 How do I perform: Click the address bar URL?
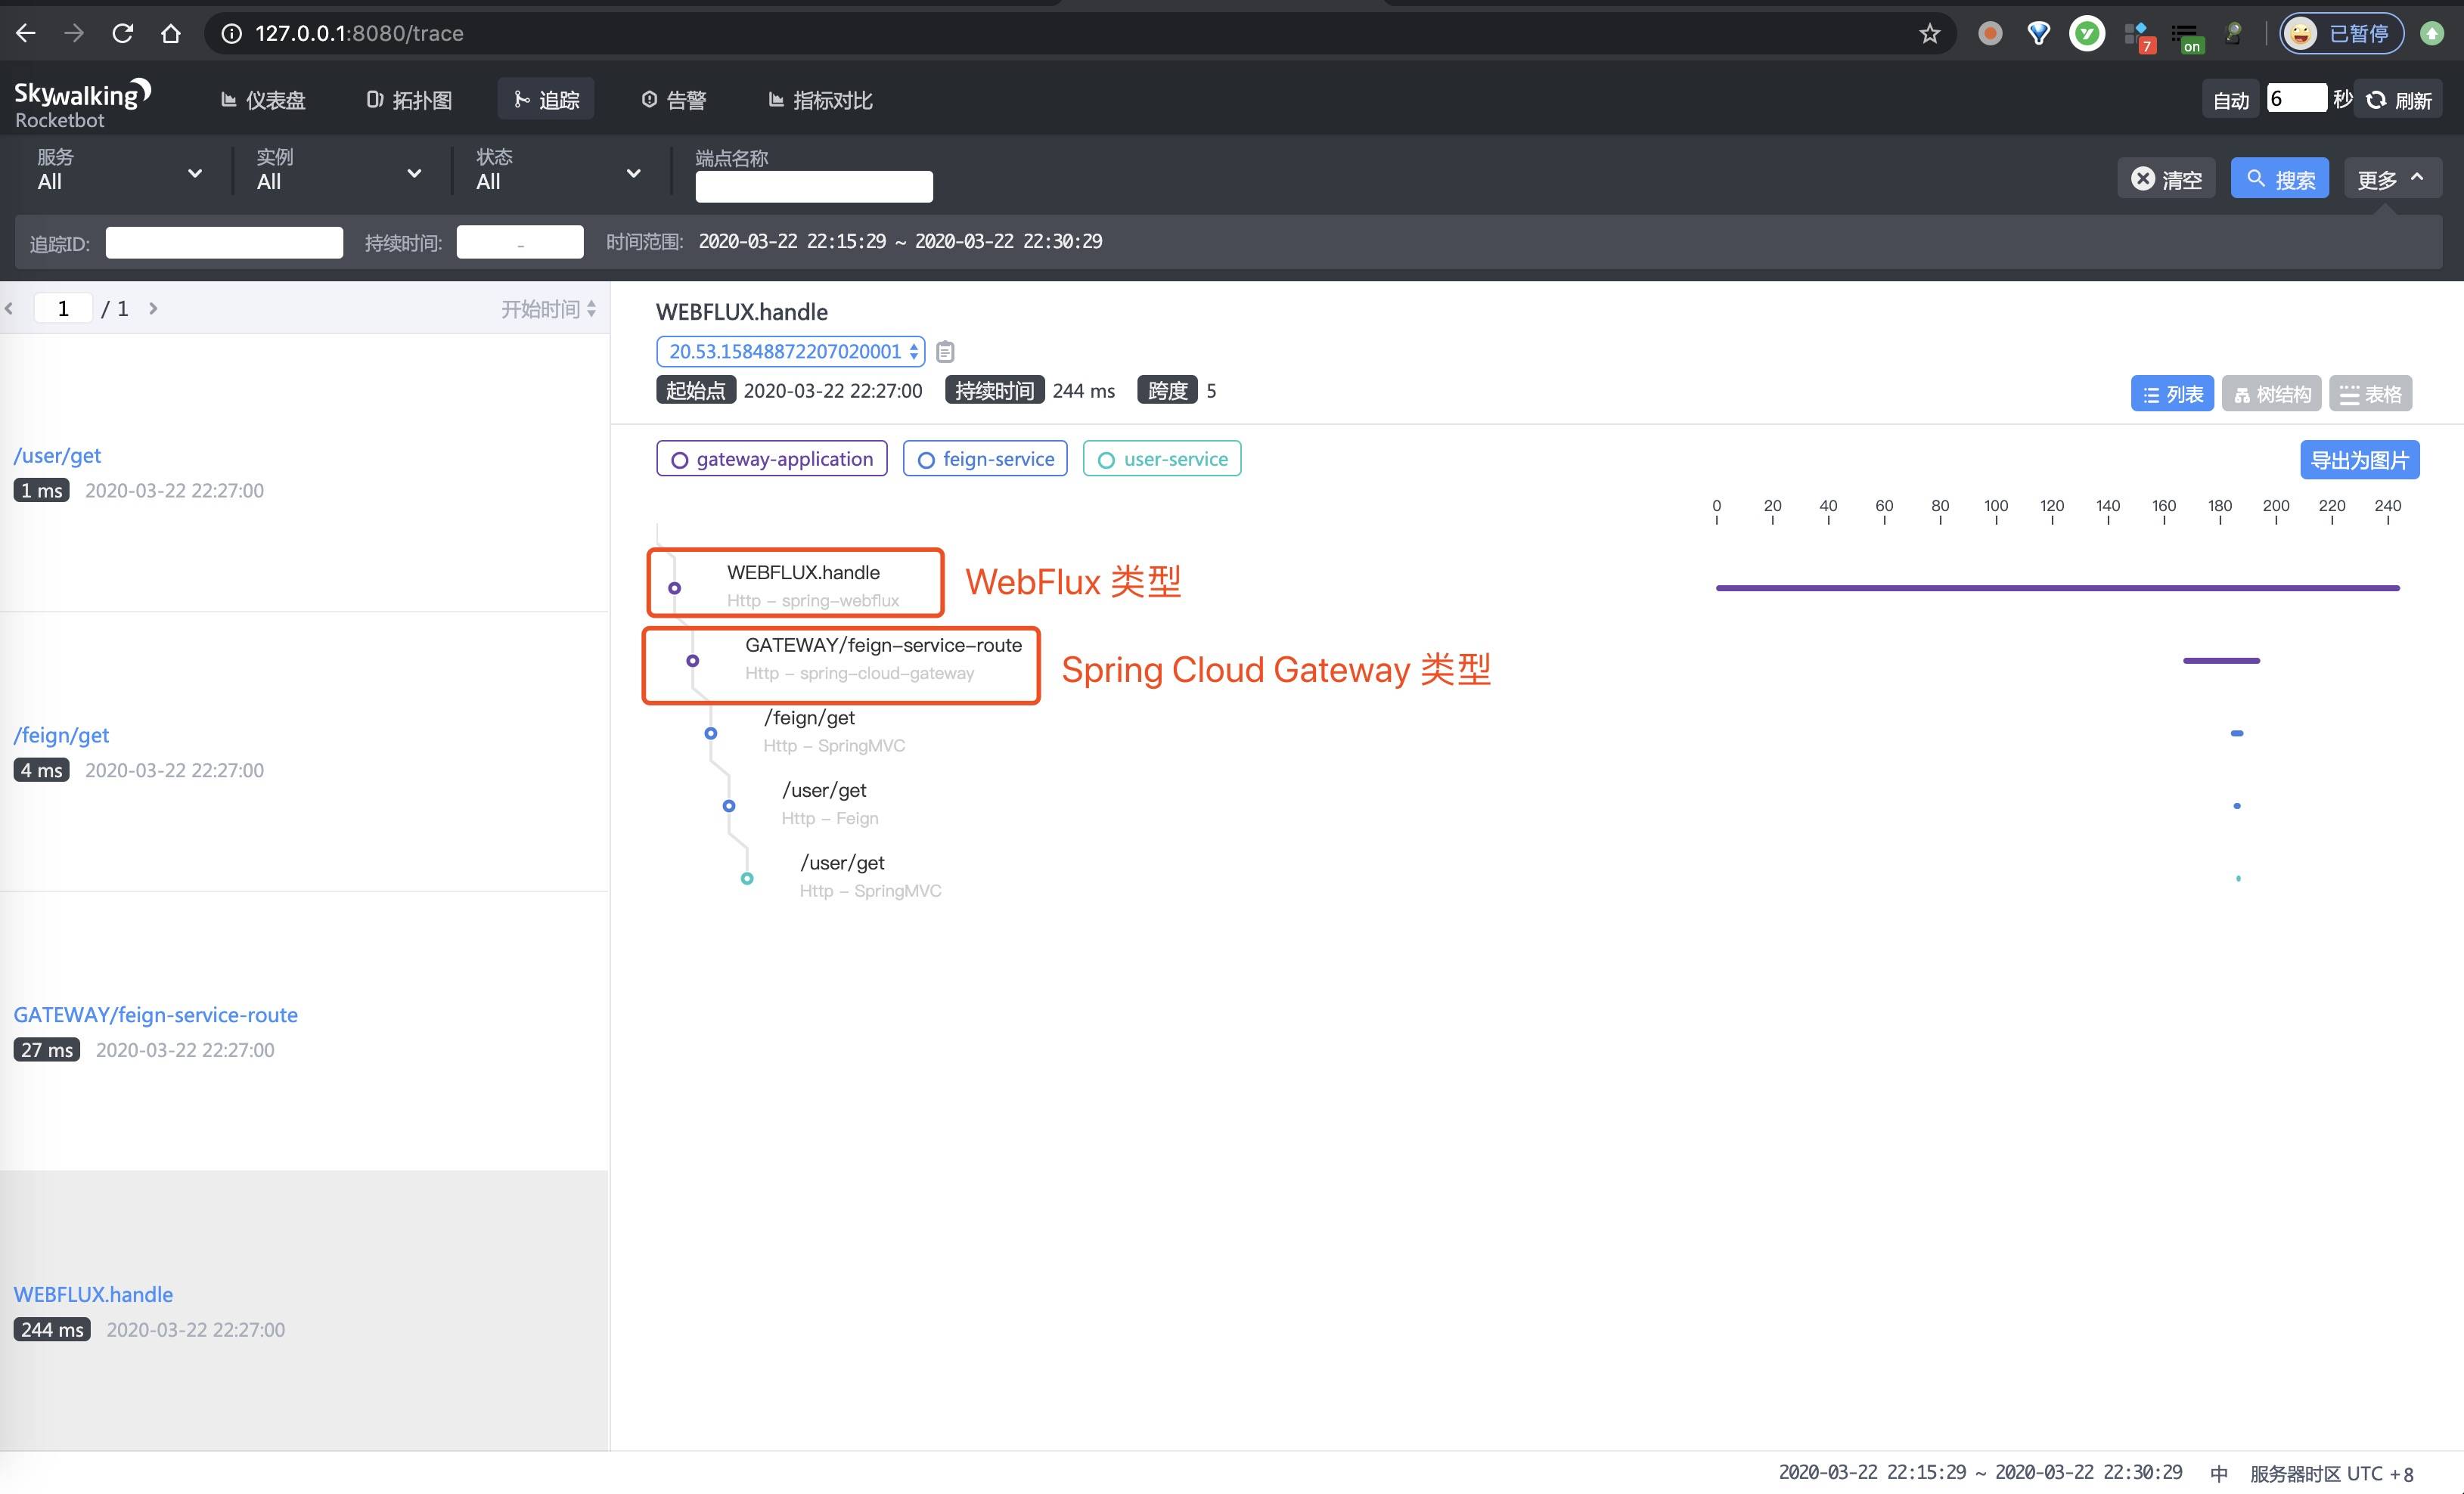coord(359,33)
